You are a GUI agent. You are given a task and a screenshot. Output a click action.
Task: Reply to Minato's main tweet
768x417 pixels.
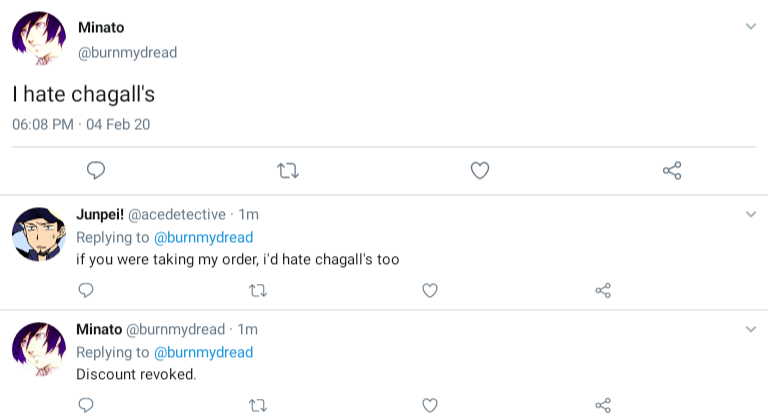[96, 171]
